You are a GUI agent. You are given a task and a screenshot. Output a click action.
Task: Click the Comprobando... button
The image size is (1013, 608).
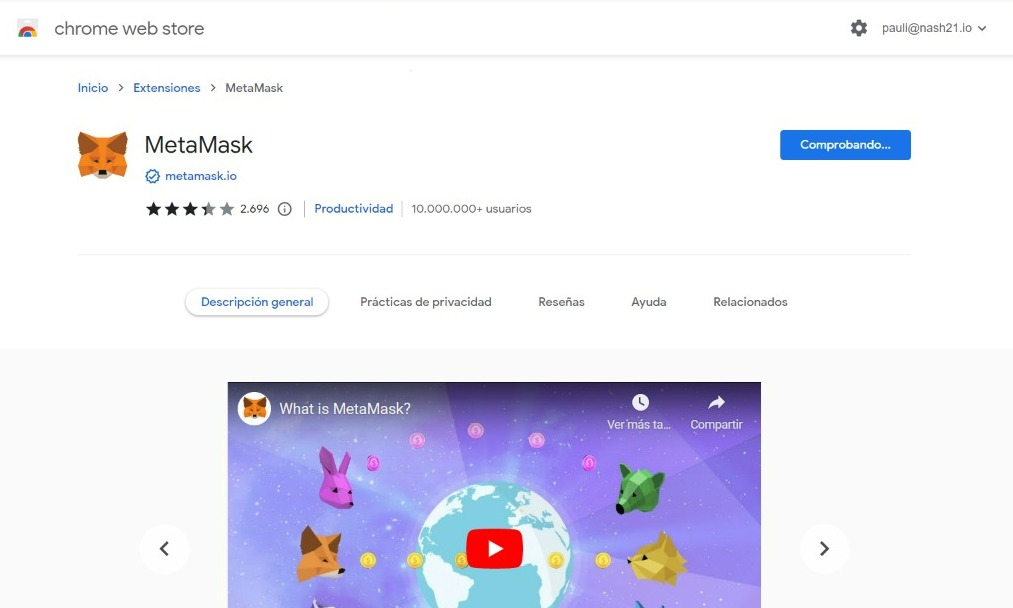pos(845,145)
